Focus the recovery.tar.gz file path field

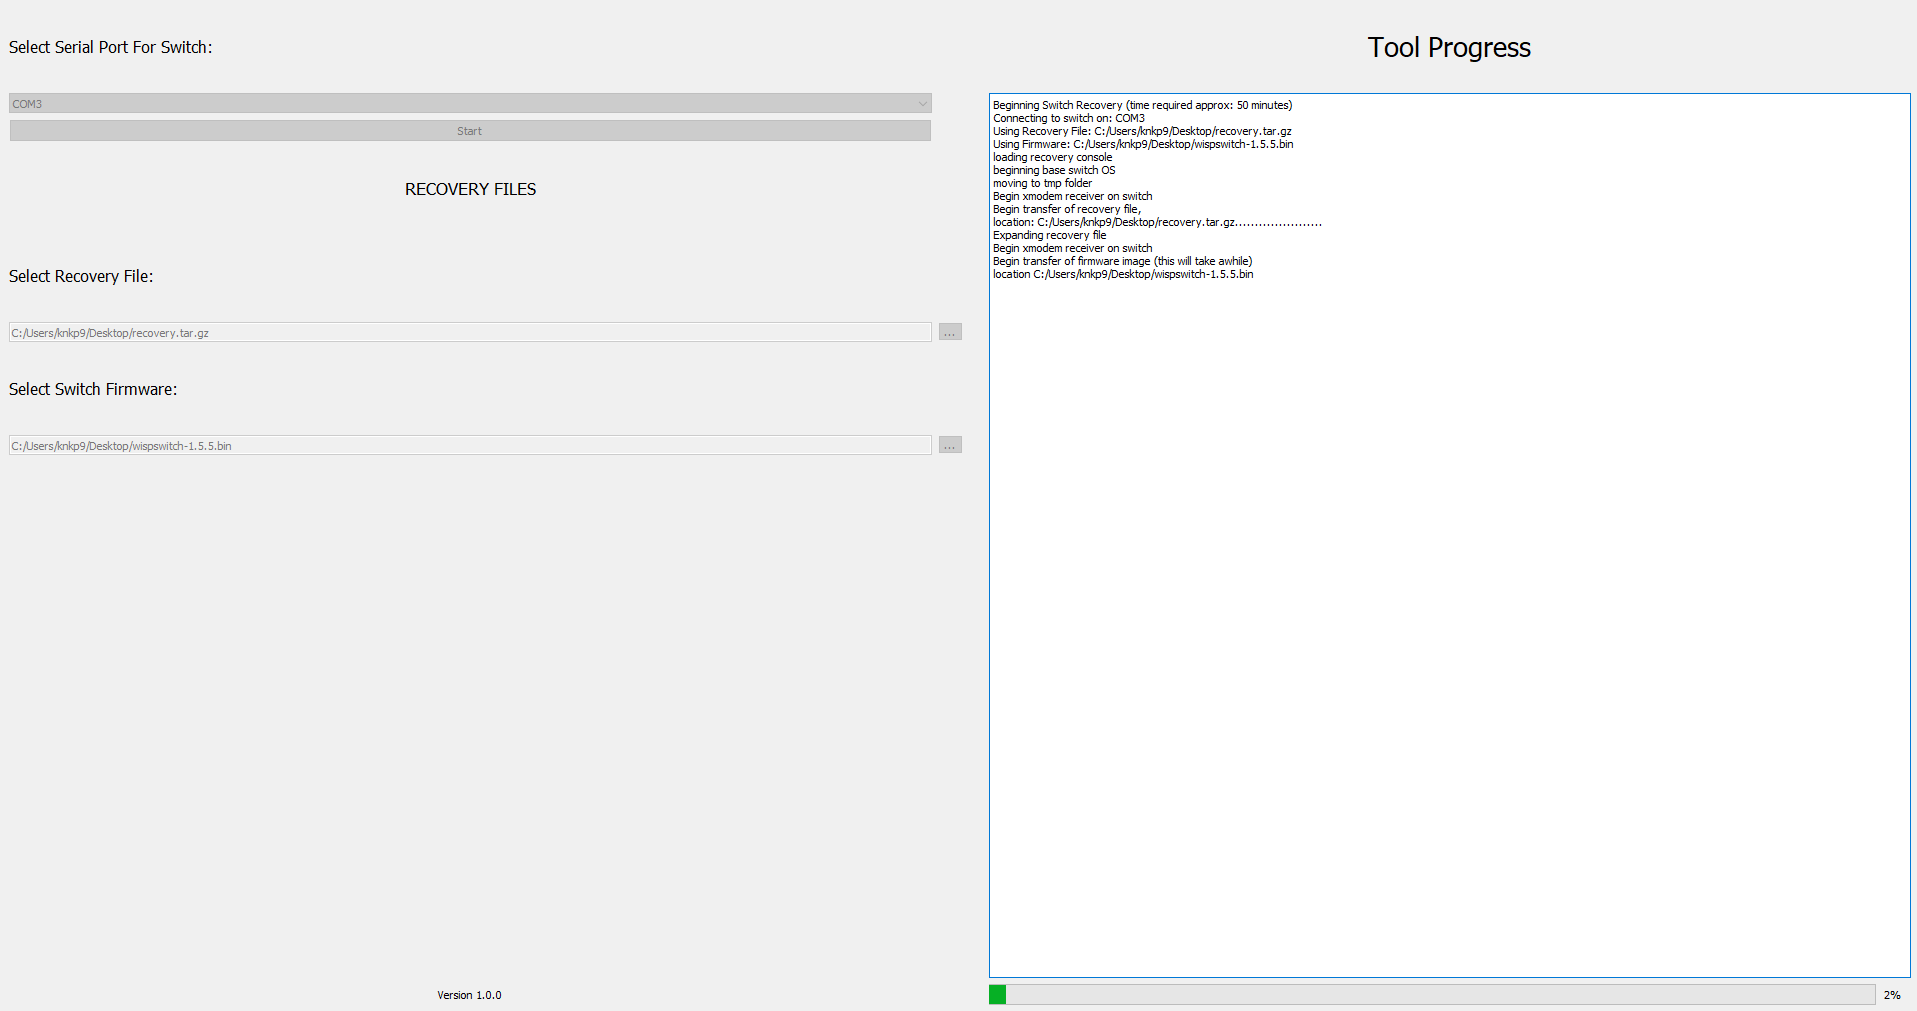pyautogui.click(x=470, y=333)
